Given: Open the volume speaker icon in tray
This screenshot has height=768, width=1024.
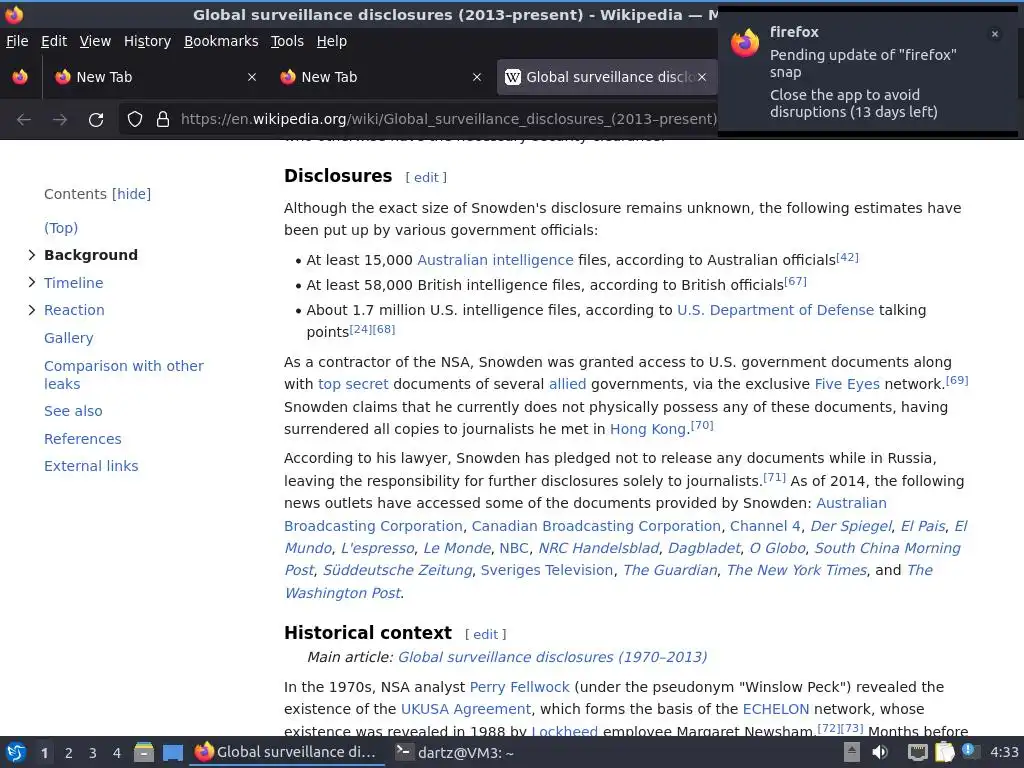Looking at the screenshot, I should coord(880,752).
